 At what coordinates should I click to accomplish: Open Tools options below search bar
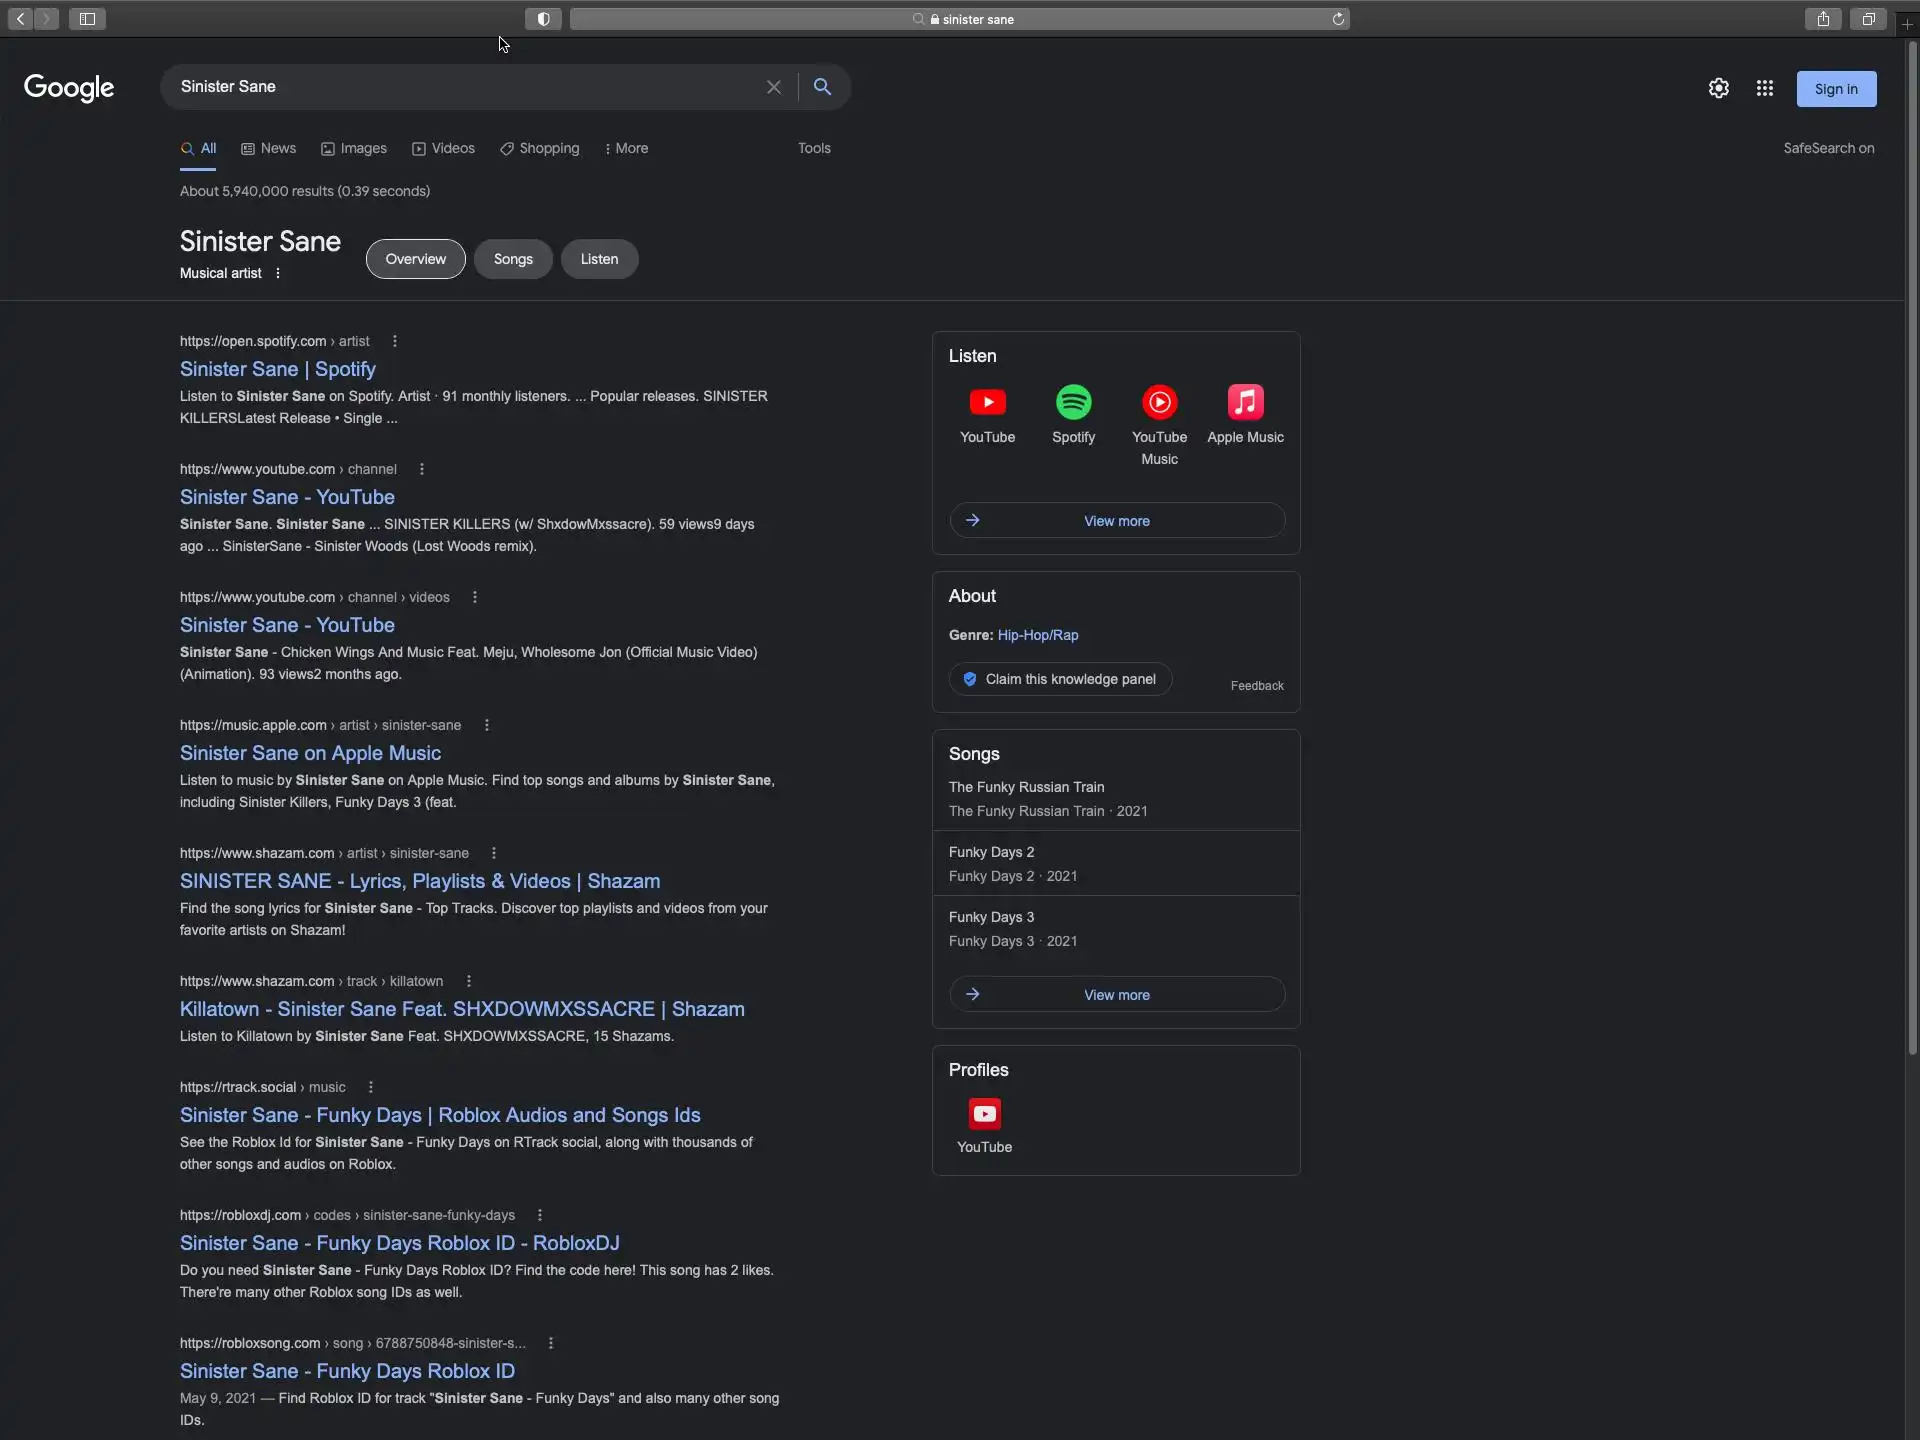814,148
